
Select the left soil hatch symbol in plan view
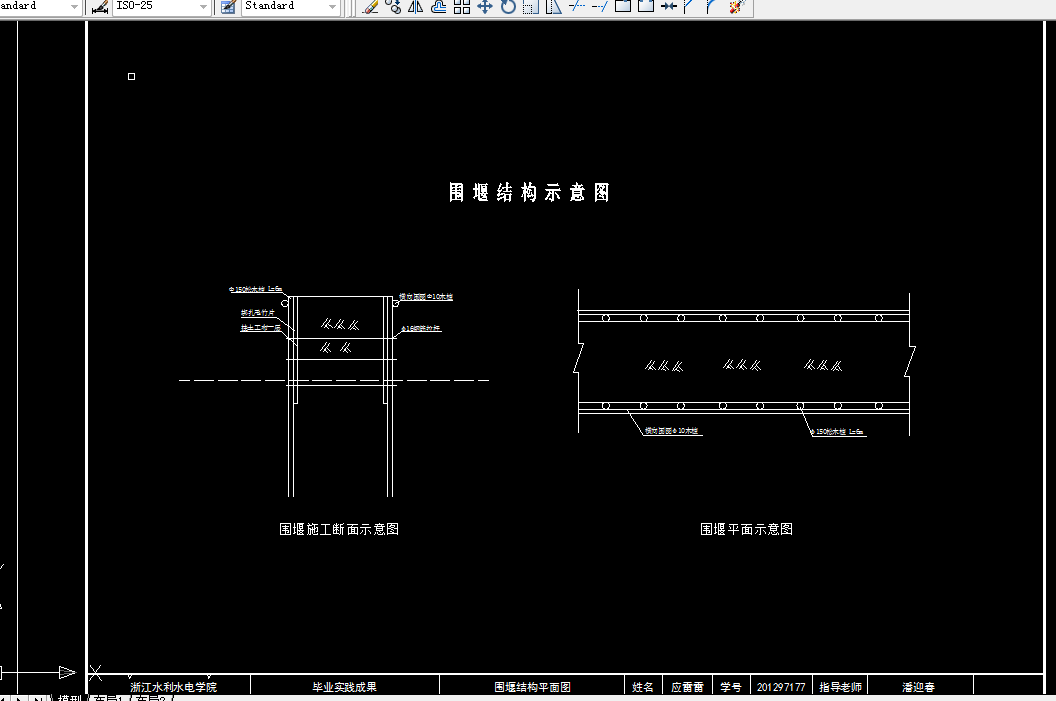coord(664,366)
